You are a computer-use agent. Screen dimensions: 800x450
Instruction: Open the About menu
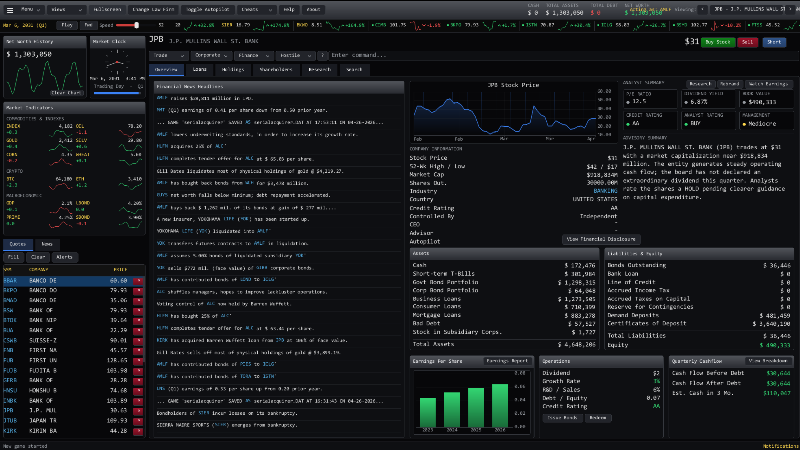pos(313,10)
